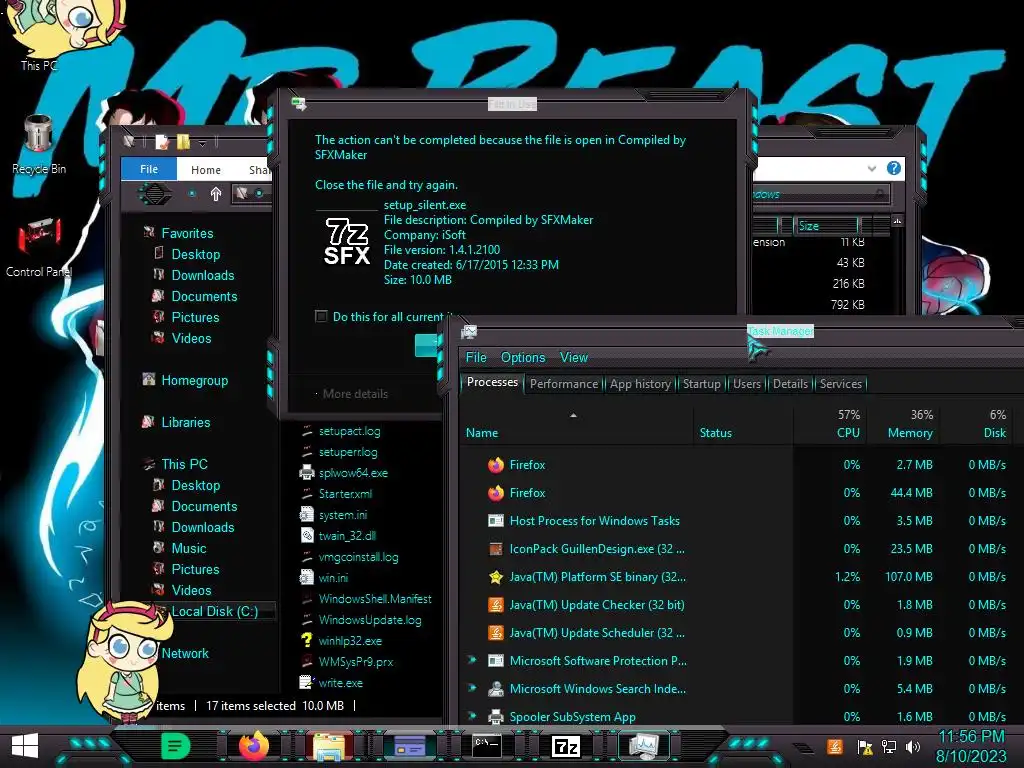The height and width of the screenshot is (768, 1024).
Task: Click the clock showing 11:56 PM
Action: [x=971, y=737]
